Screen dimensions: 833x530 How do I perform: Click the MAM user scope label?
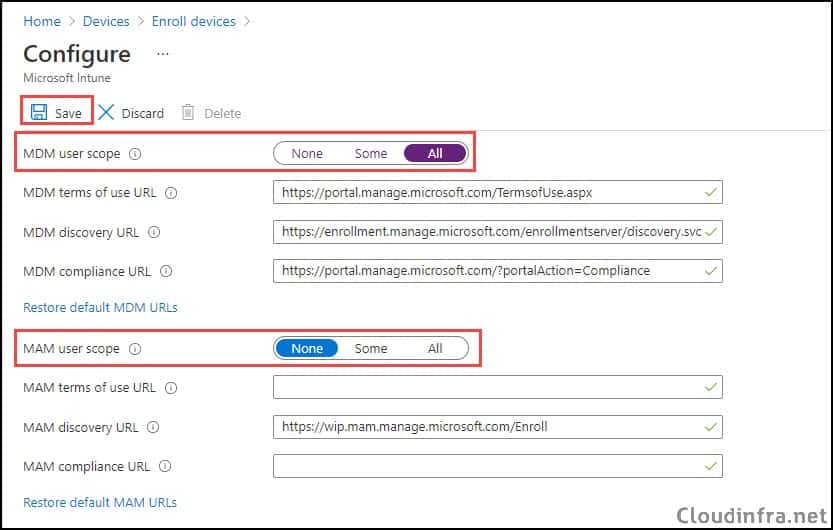tap(71, 349)
